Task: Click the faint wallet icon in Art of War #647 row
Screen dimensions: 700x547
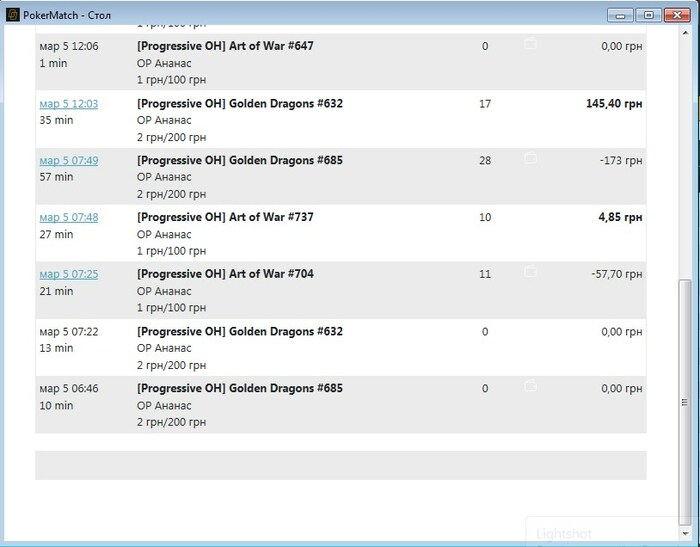Action: 530,43
